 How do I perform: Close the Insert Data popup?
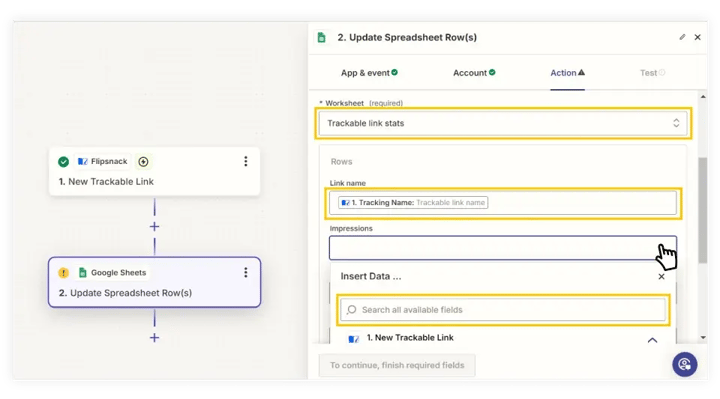tap(661, 276)
